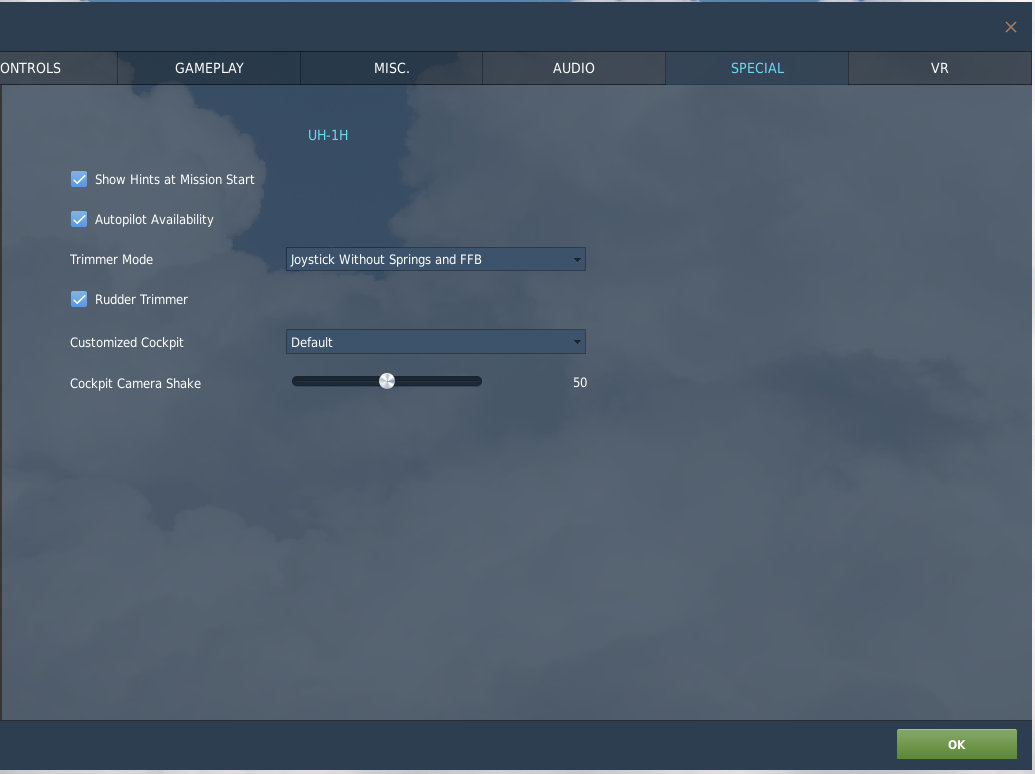1035x774 pixels.
Task: Click the Cockpit Camera Shake label
Action: click(135, 383)
